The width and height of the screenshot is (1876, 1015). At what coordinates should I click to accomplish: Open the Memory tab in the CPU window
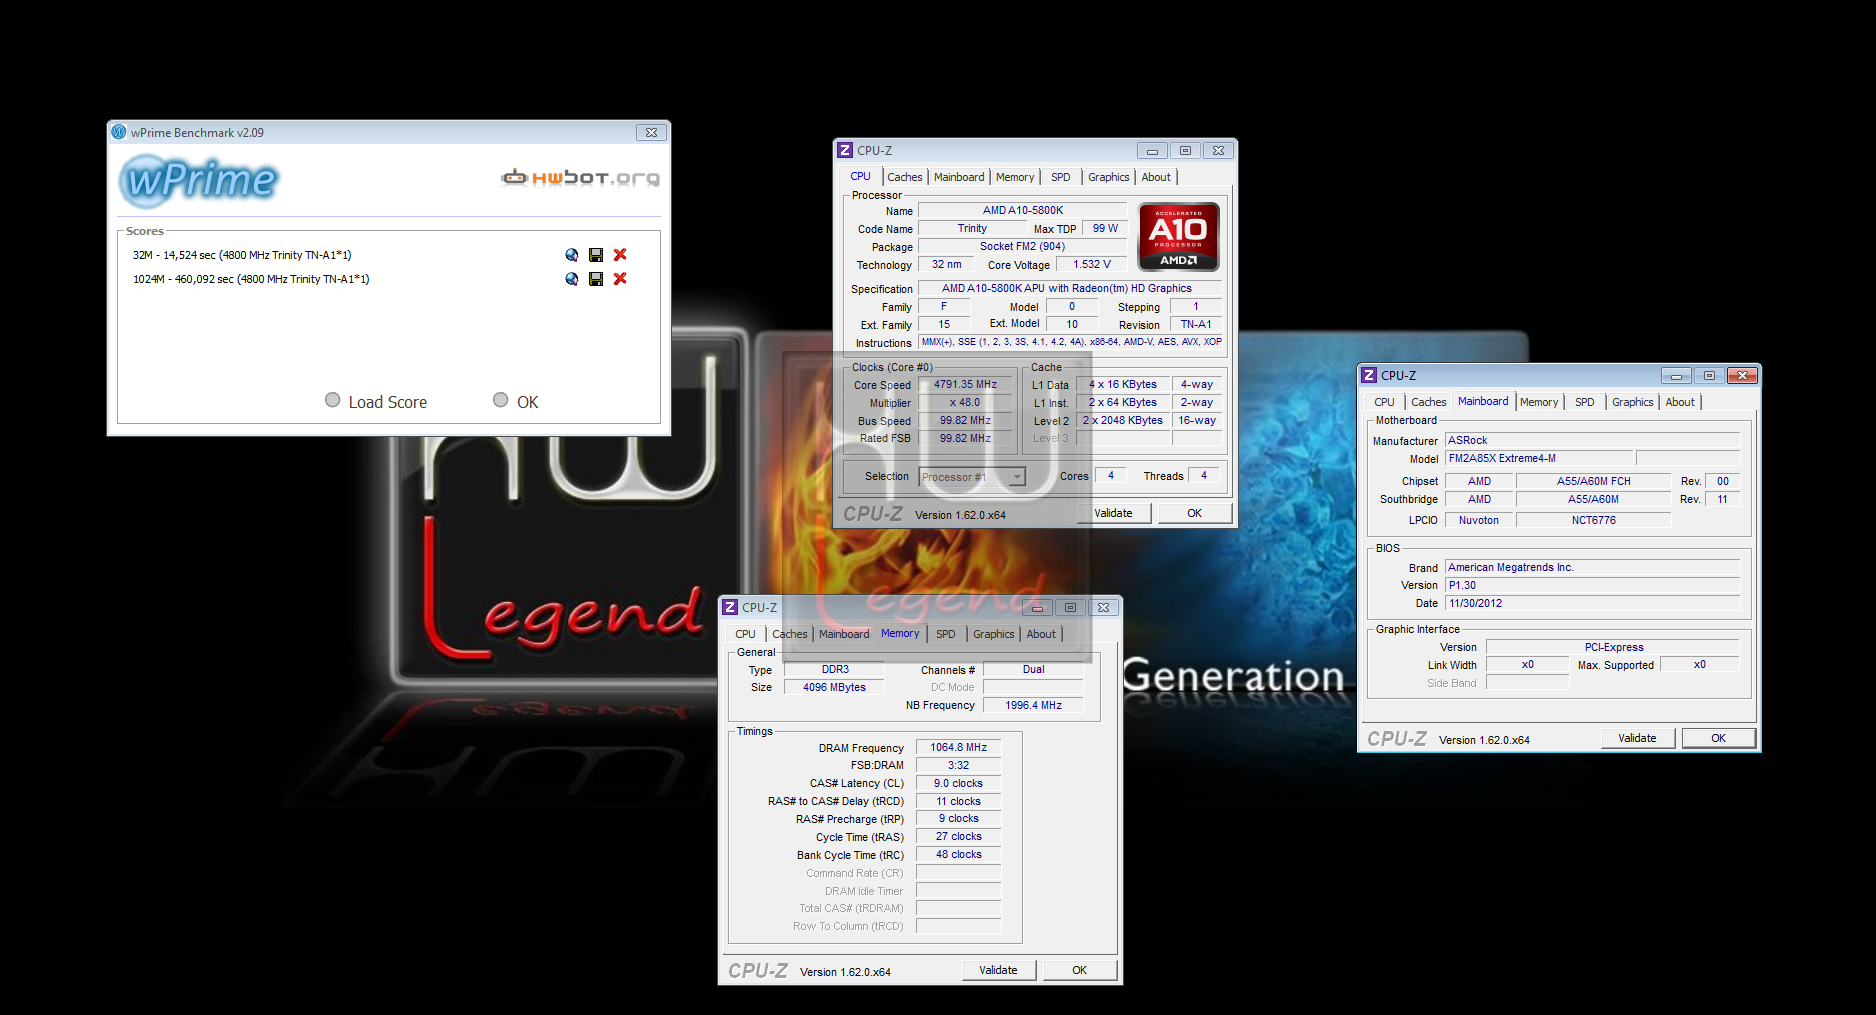point(1015,177)
